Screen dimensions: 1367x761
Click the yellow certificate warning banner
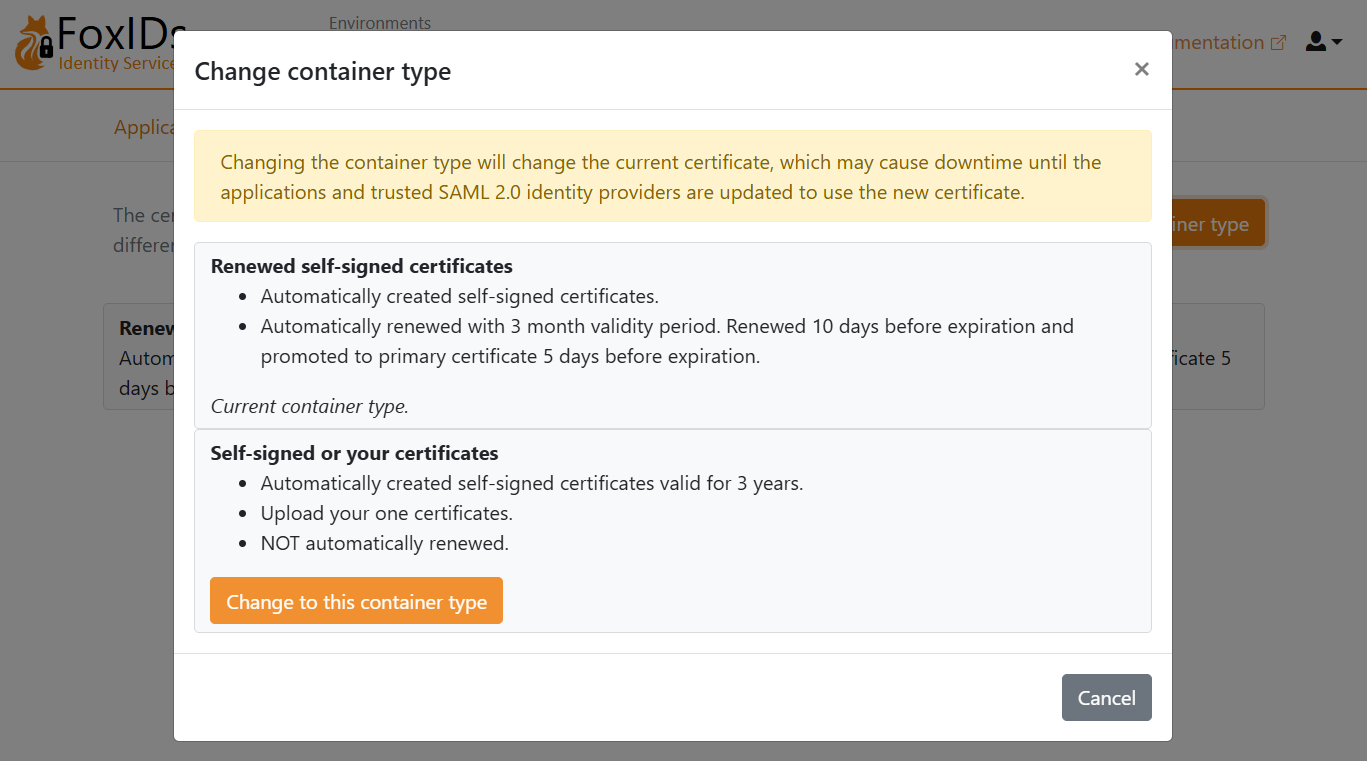coord(672,177)
